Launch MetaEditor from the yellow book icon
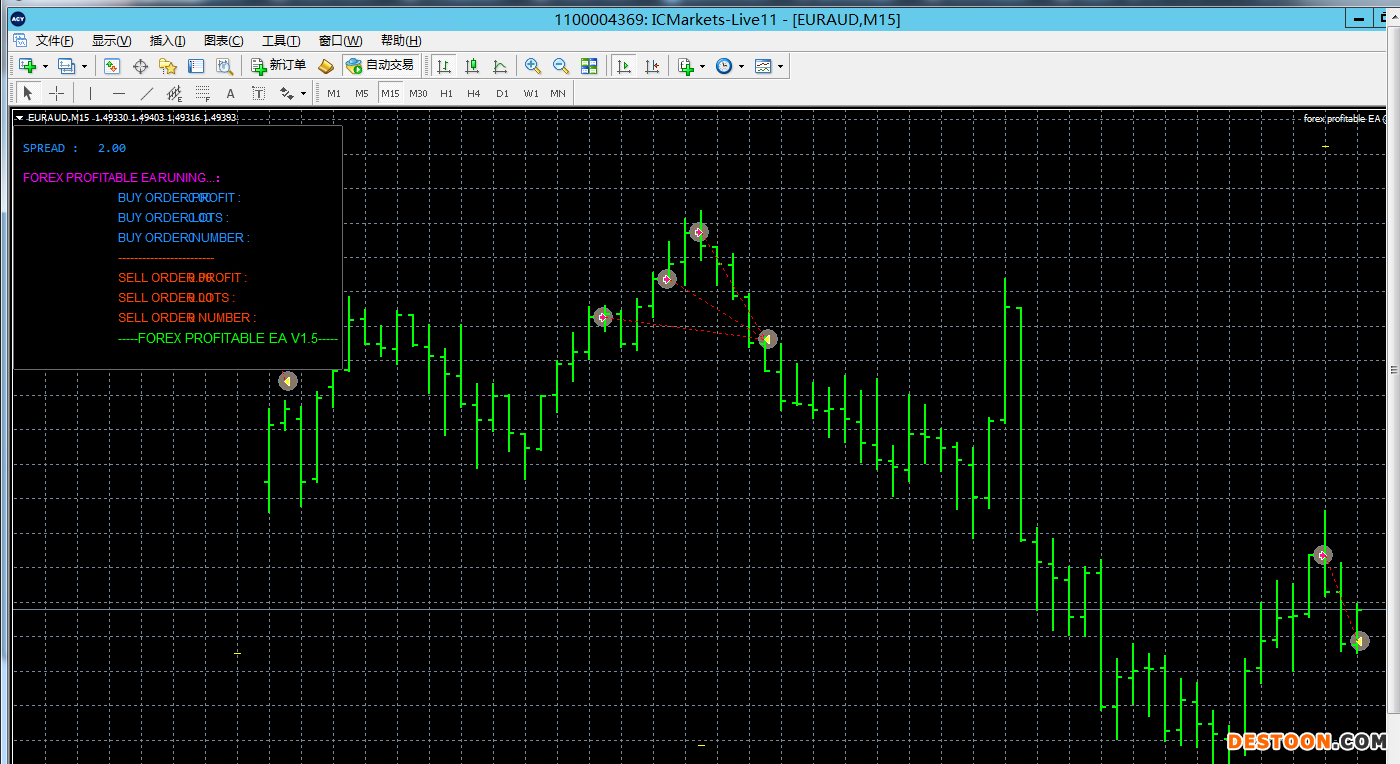 (x=325, y=66)
